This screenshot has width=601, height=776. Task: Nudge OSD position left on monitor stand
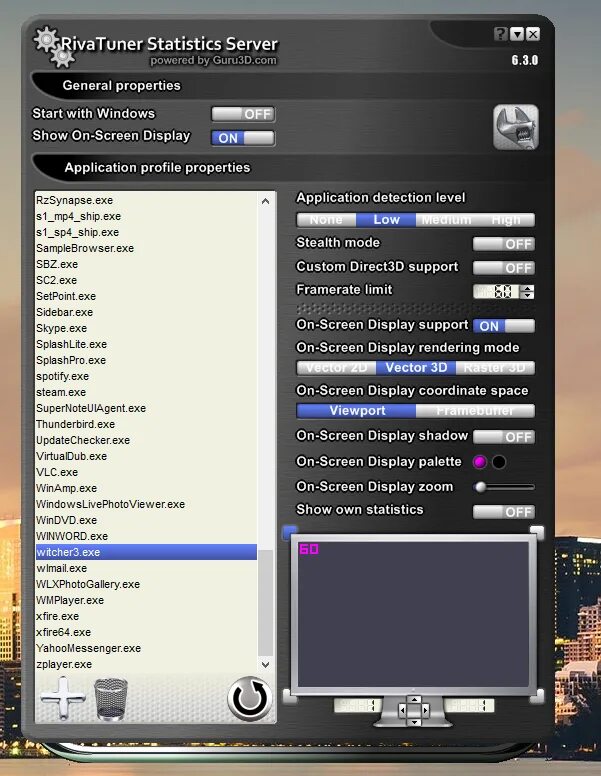(x=402, y=710)
